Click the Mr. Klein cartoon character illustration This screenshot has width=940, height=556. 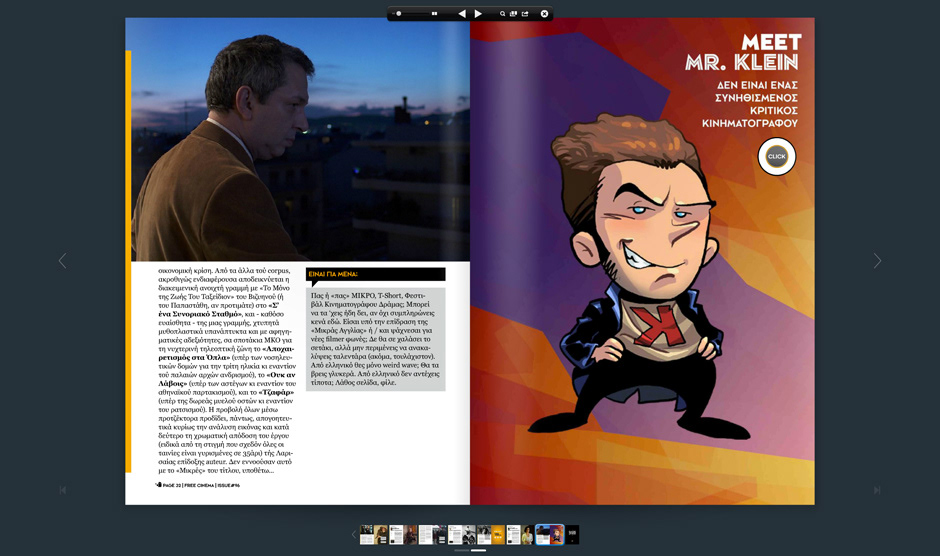click(x=641, y=276)
